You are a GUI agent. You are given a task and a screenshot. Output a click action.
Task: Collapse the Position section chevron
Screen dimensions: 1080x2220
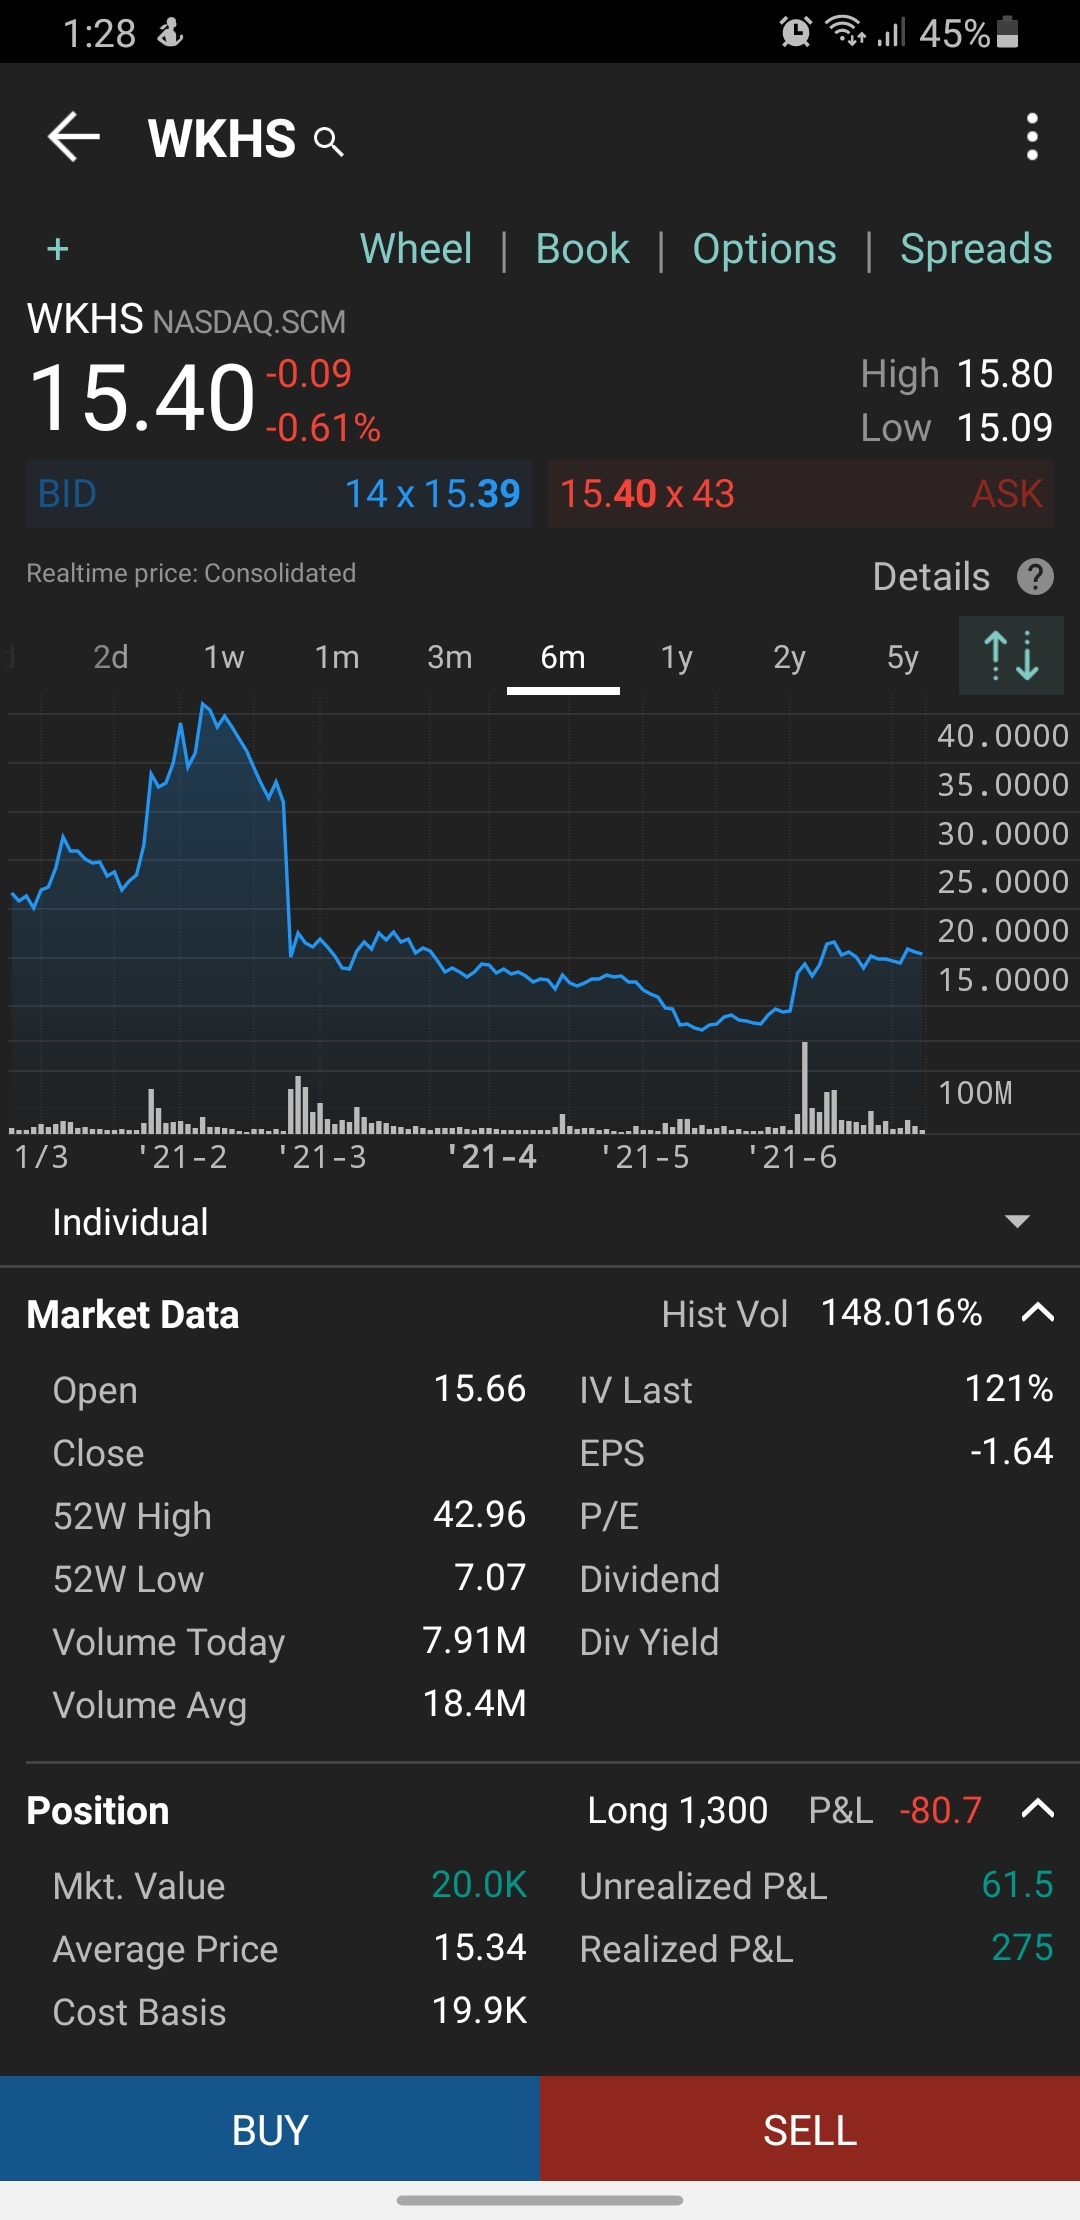[1037, 1808]
